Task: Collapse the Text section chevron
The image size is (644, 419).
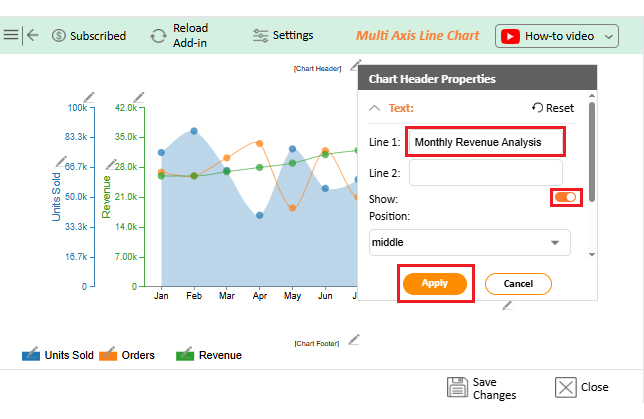Action: pos(375,108)
